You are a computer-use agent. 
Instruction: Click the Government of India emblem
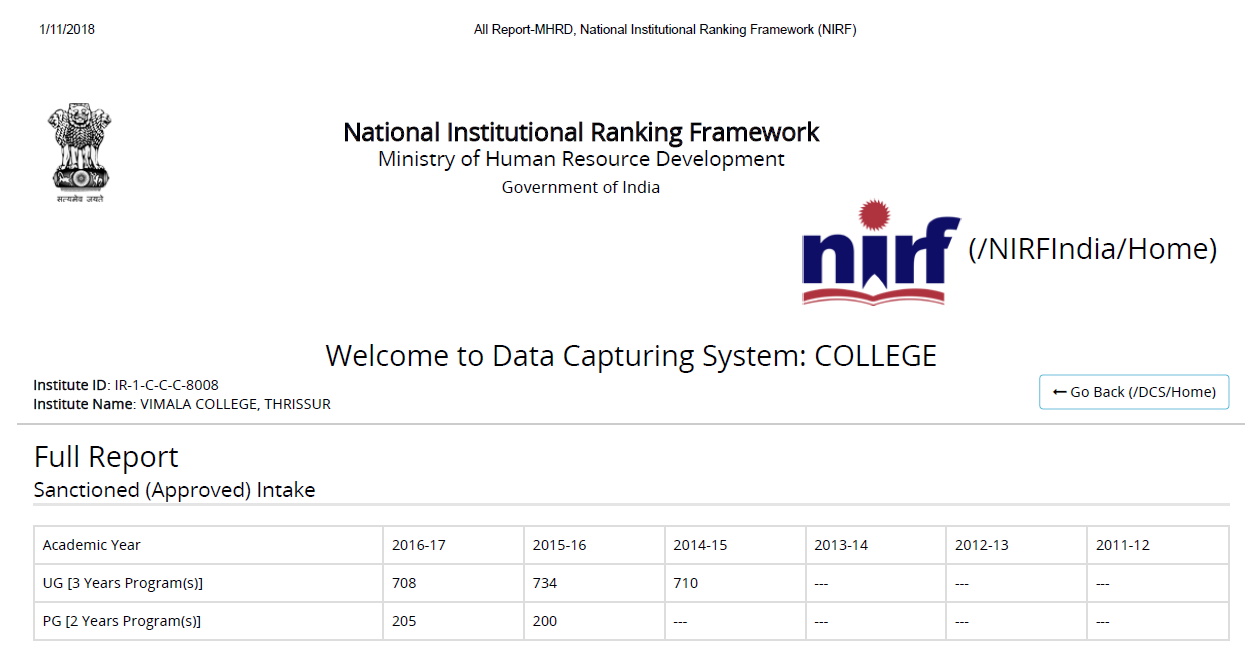[x=77, y=153]
